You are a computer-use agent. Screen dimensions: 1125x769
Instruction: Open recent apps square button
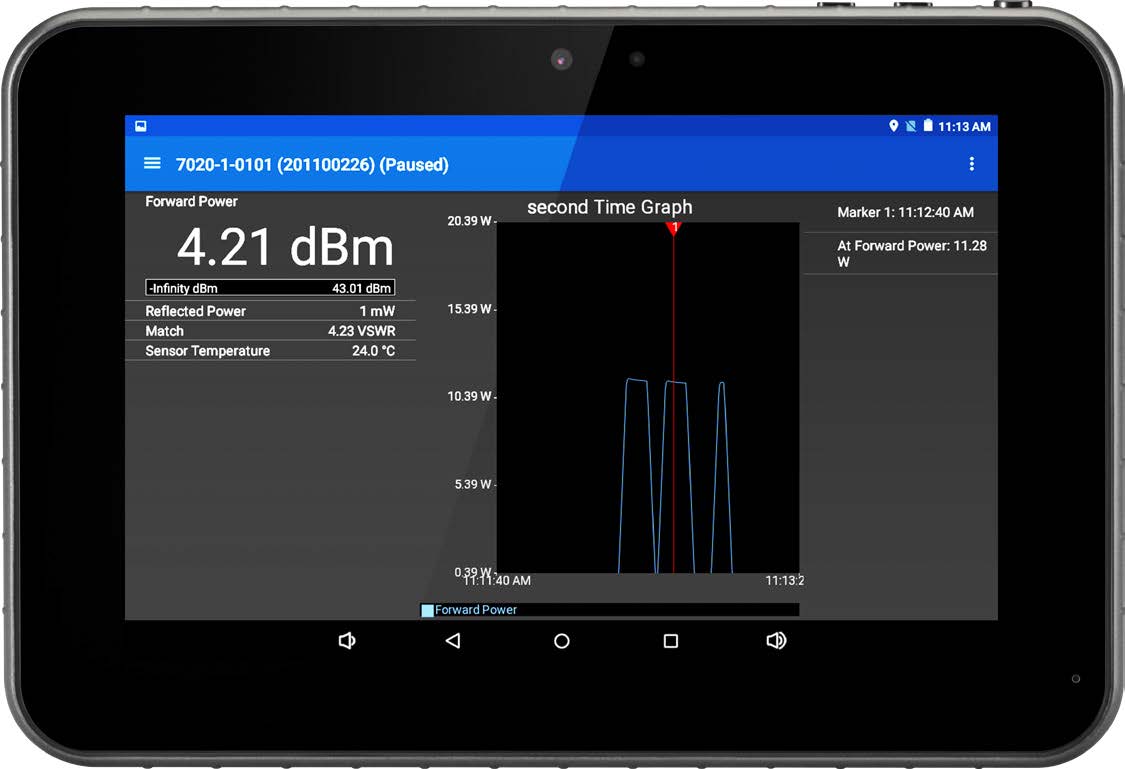coord(671,641)
